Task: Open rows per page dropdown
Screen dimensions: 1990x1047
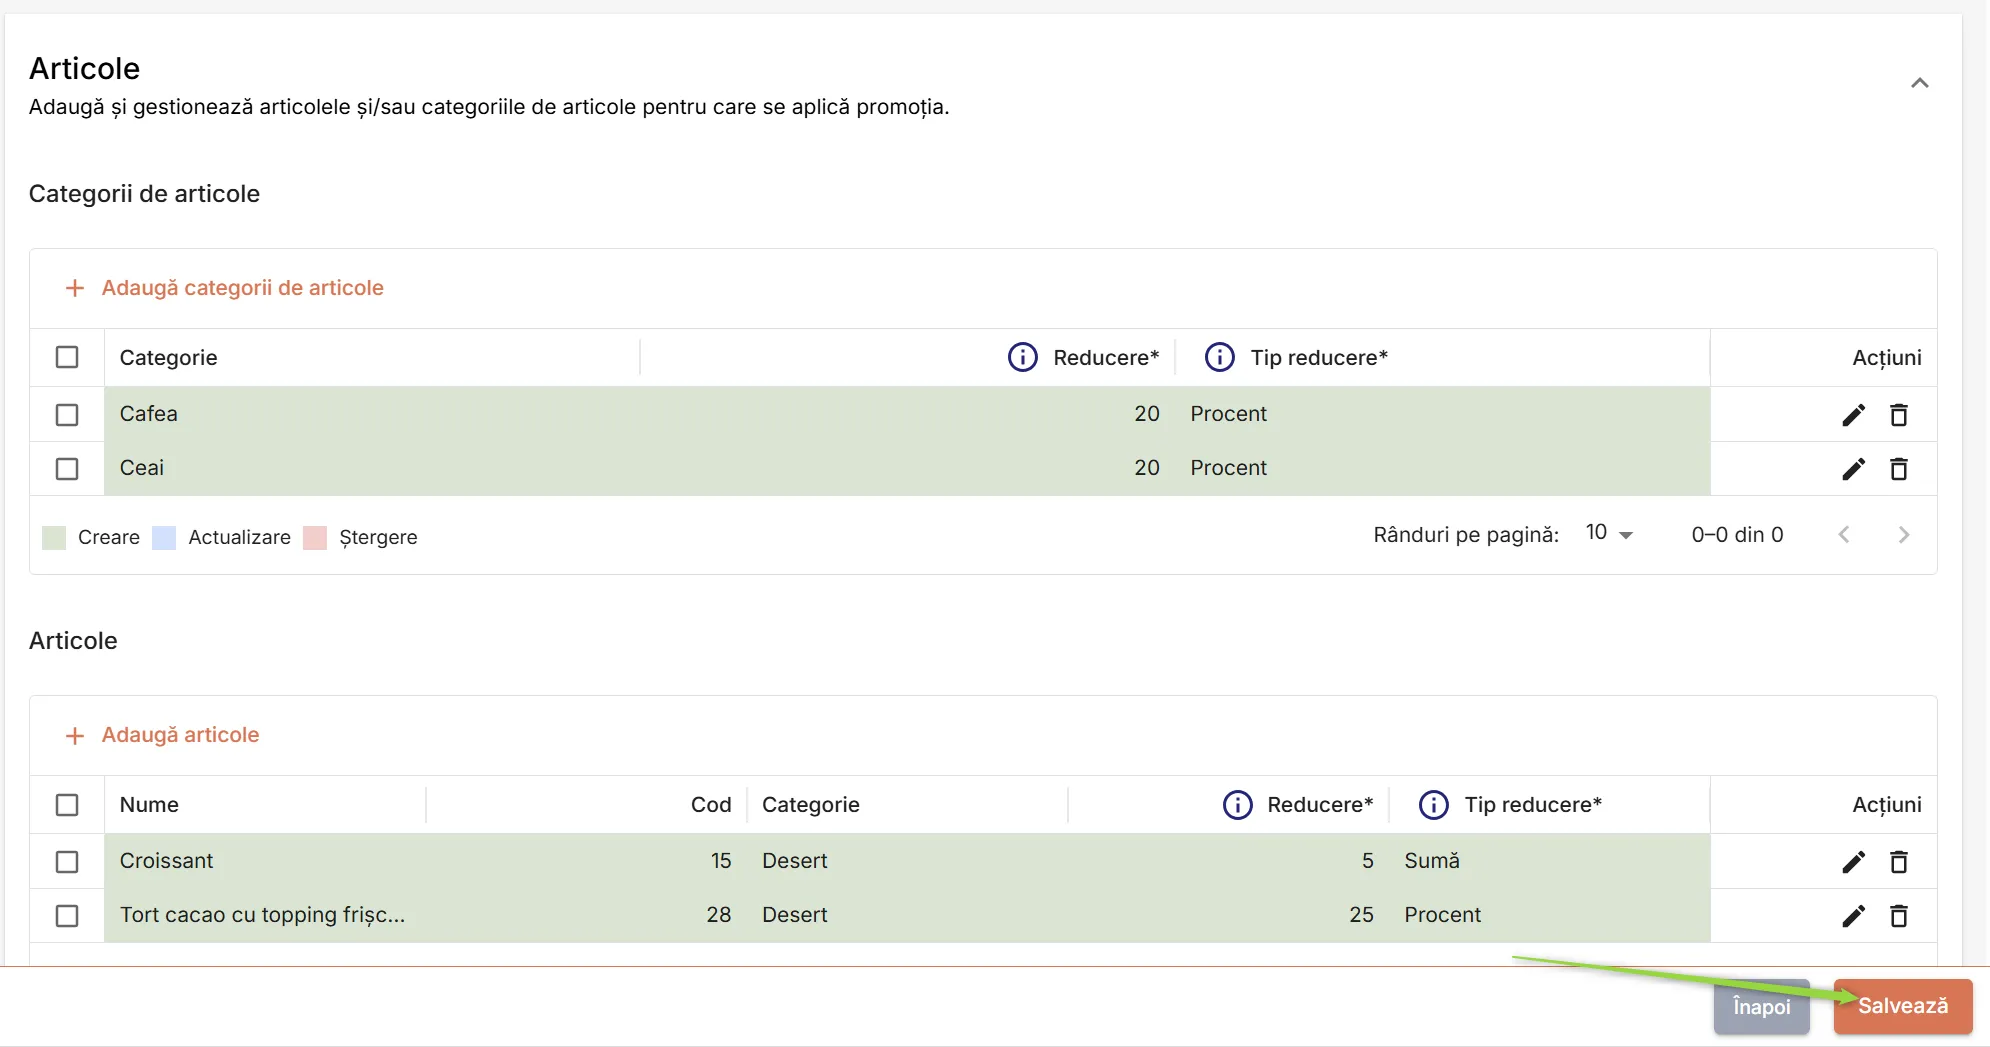Action: pos(1609,534)
